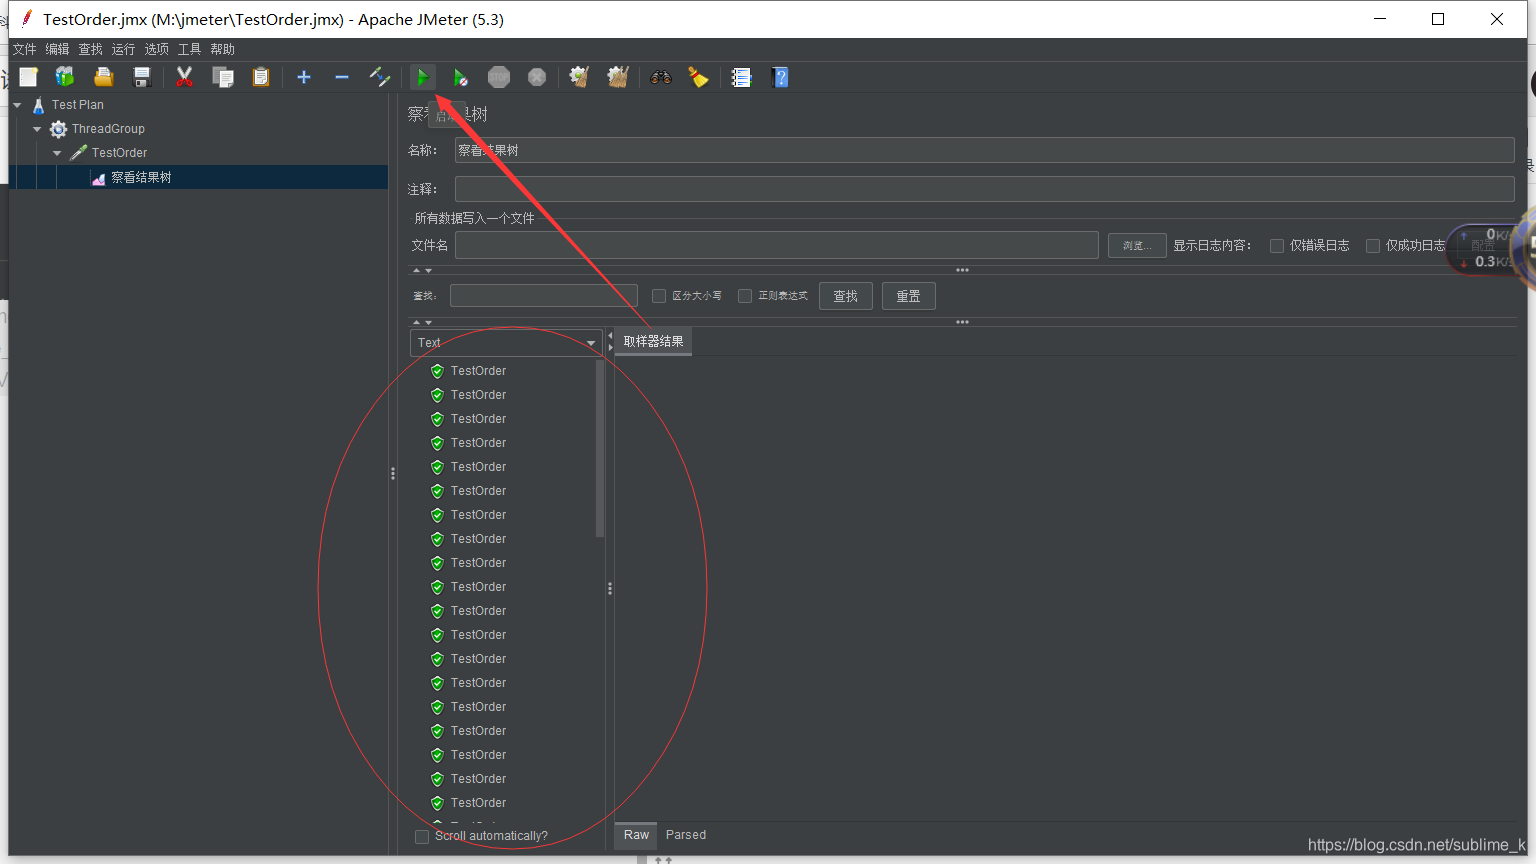Click the Cut scissors icon
Viewport: 1536px width, 864px height.
tap(184, 77)
